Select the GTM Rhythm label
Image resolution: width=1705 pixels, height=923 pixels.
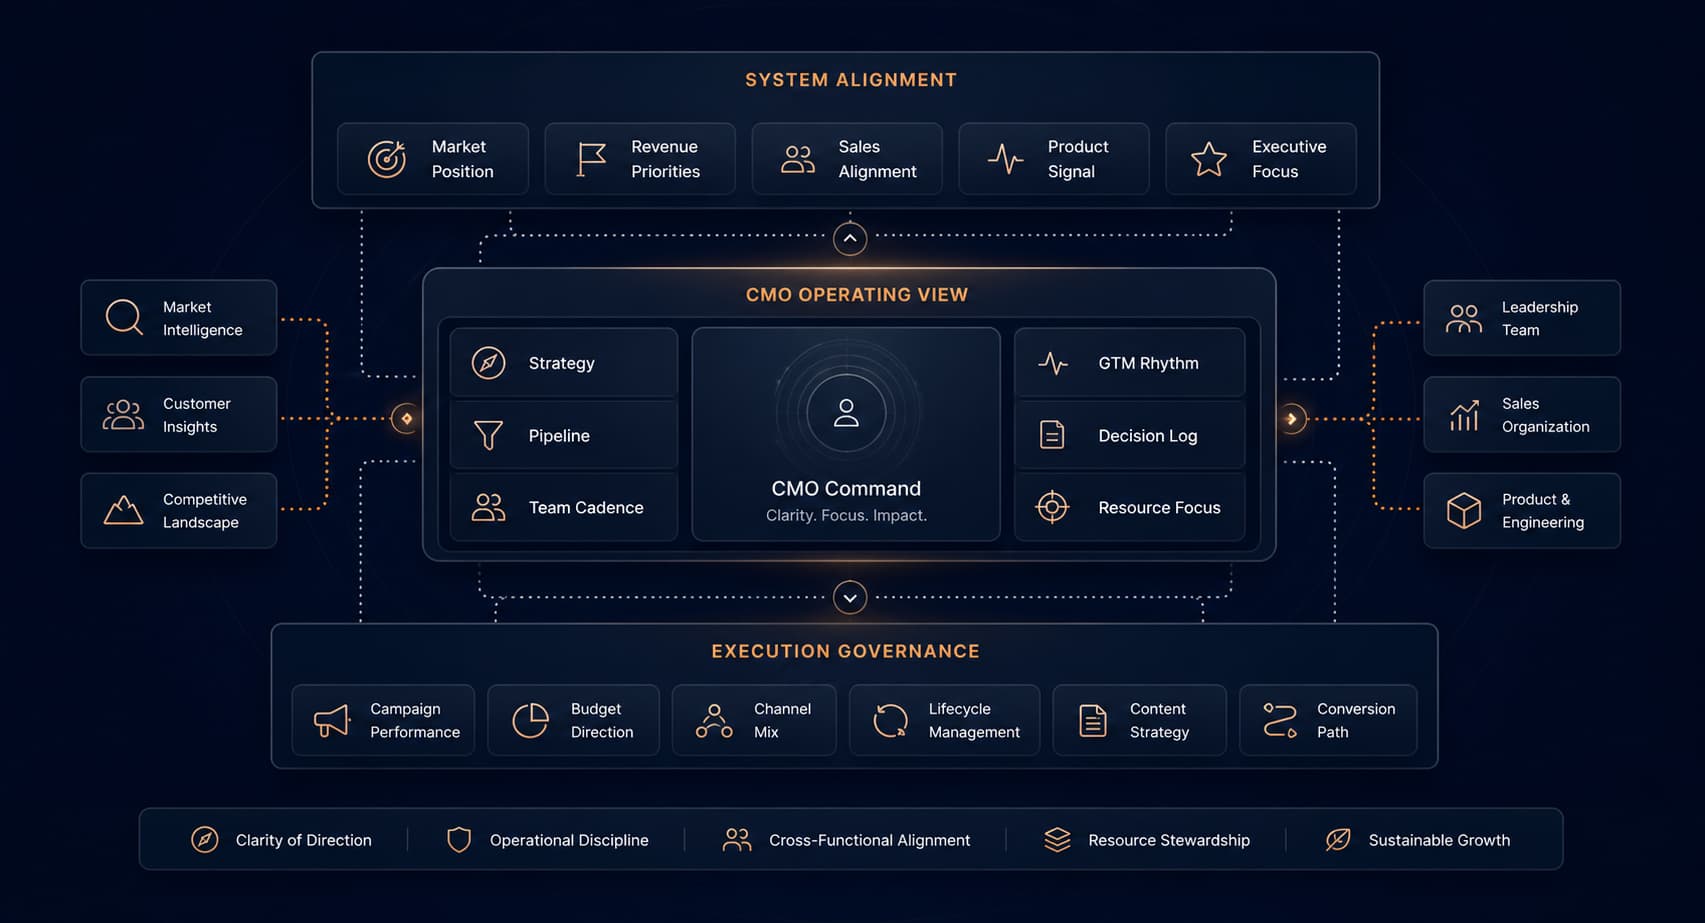[1148, 363]
